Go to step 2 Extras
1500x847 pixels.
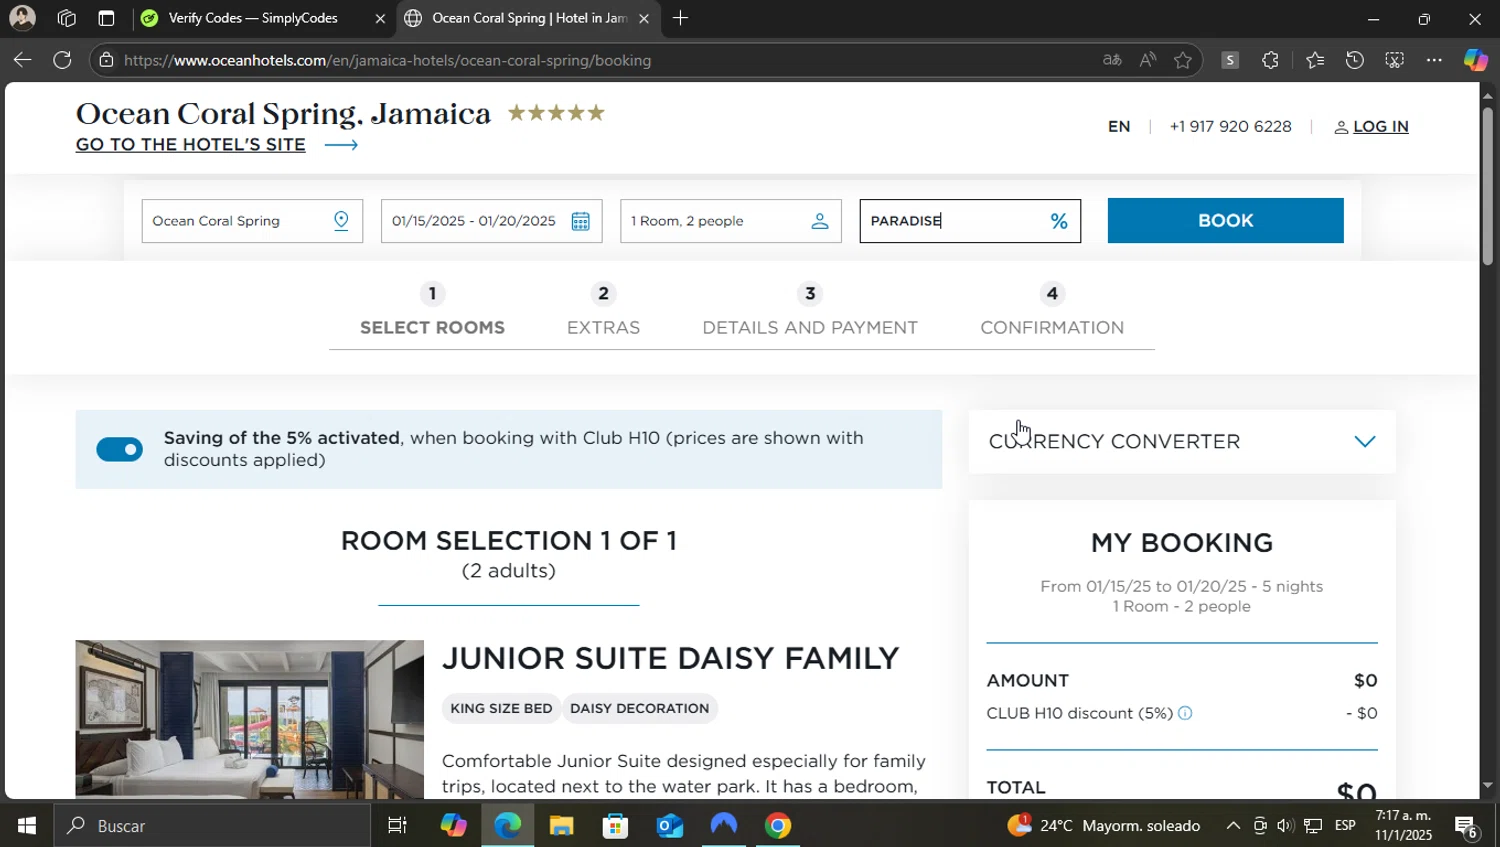click(x=603, y=311)
